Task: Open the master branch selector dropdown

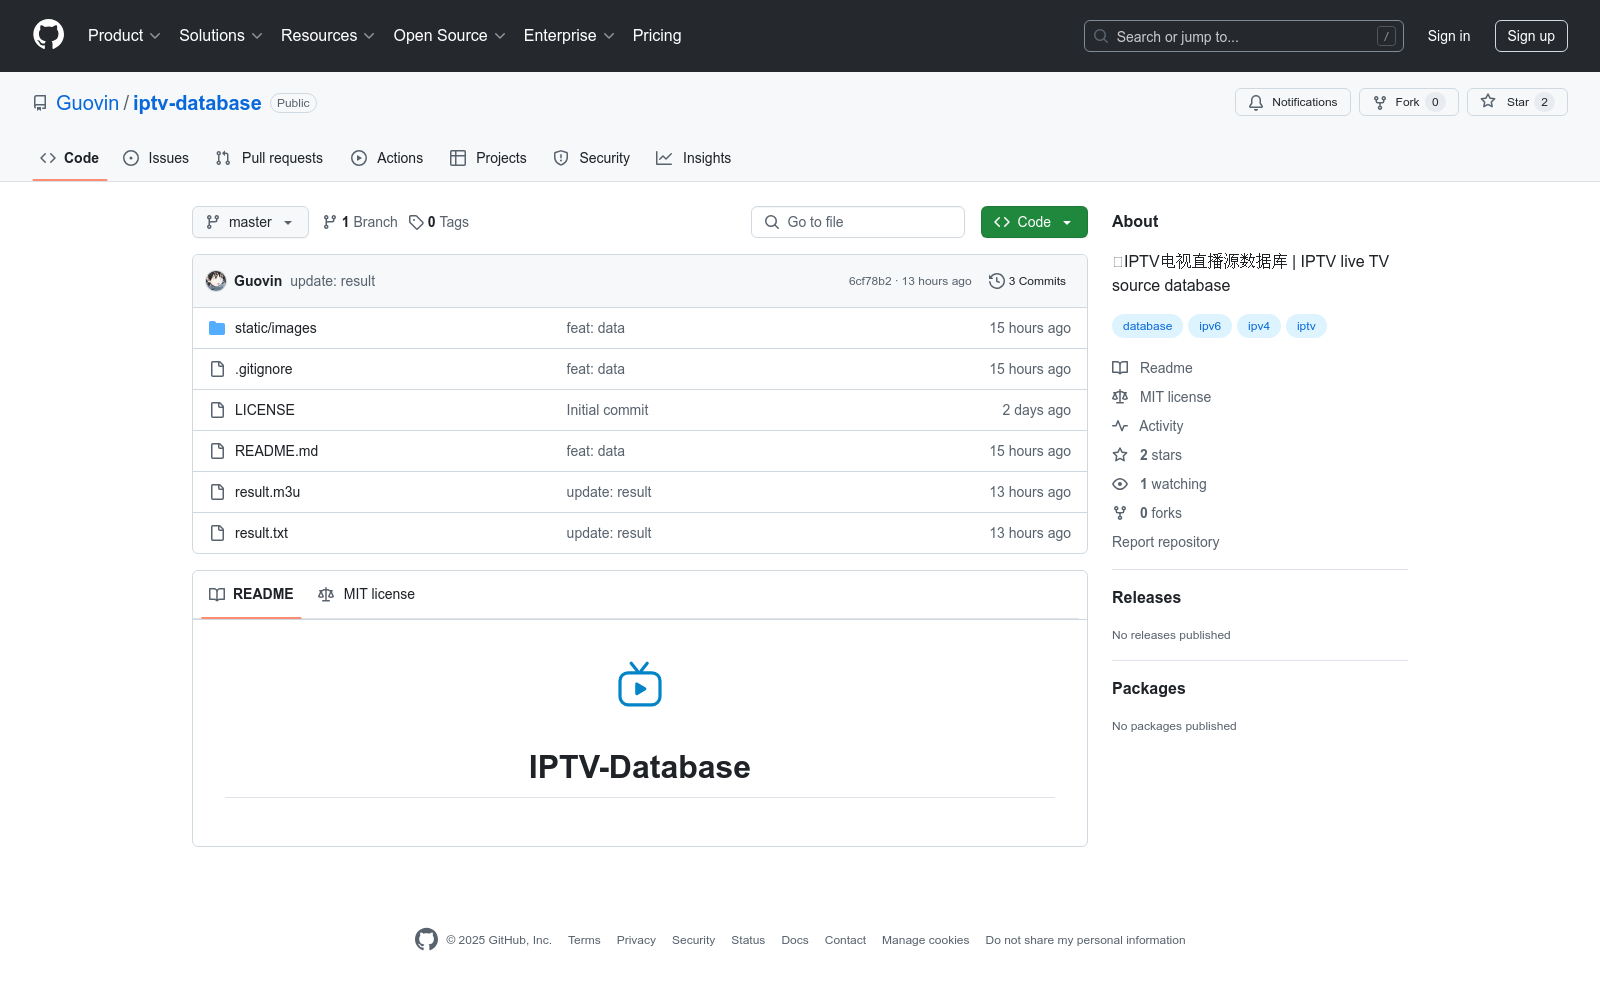Action: [250, 222]
